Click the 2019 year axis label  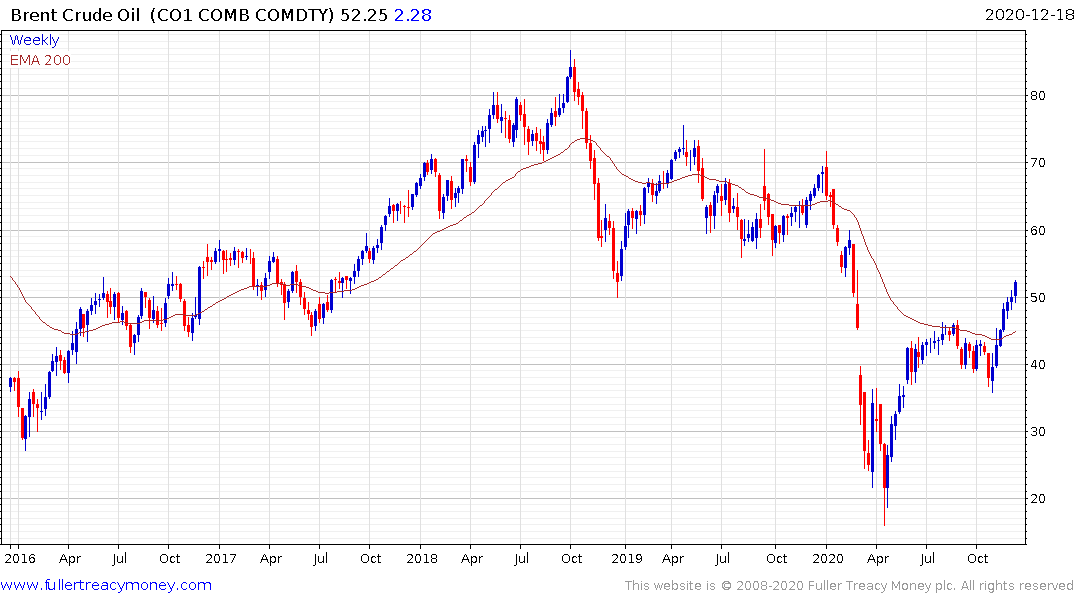pos(627,558)
